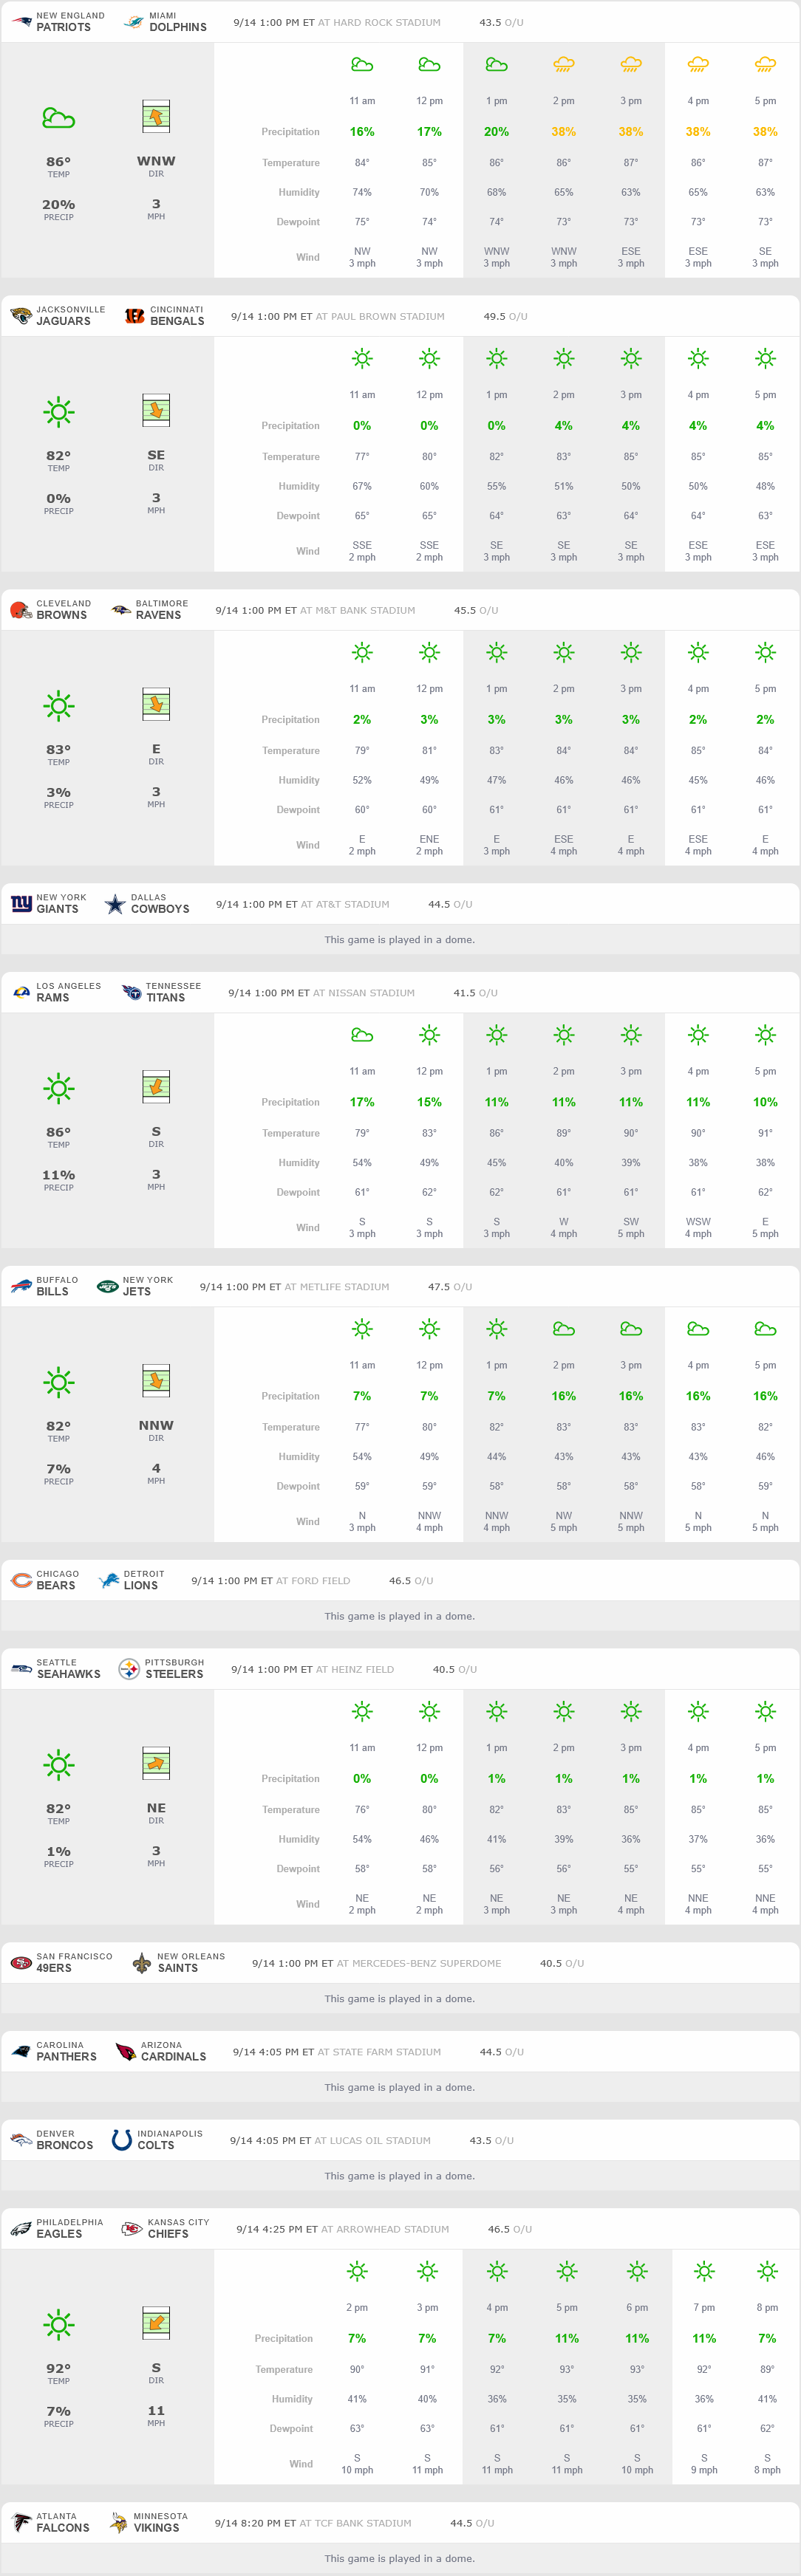This screenshot has height=2576, width=801.
Task: Click the Jacksonville Jaguars team logo
Action: 21,315
